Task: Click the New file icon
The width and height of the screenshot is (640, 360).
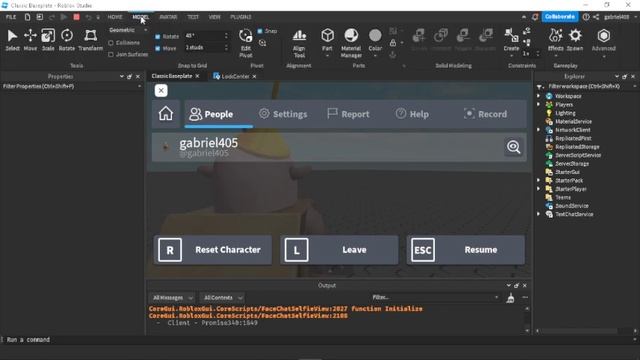Action: click(x=27, y=17)
